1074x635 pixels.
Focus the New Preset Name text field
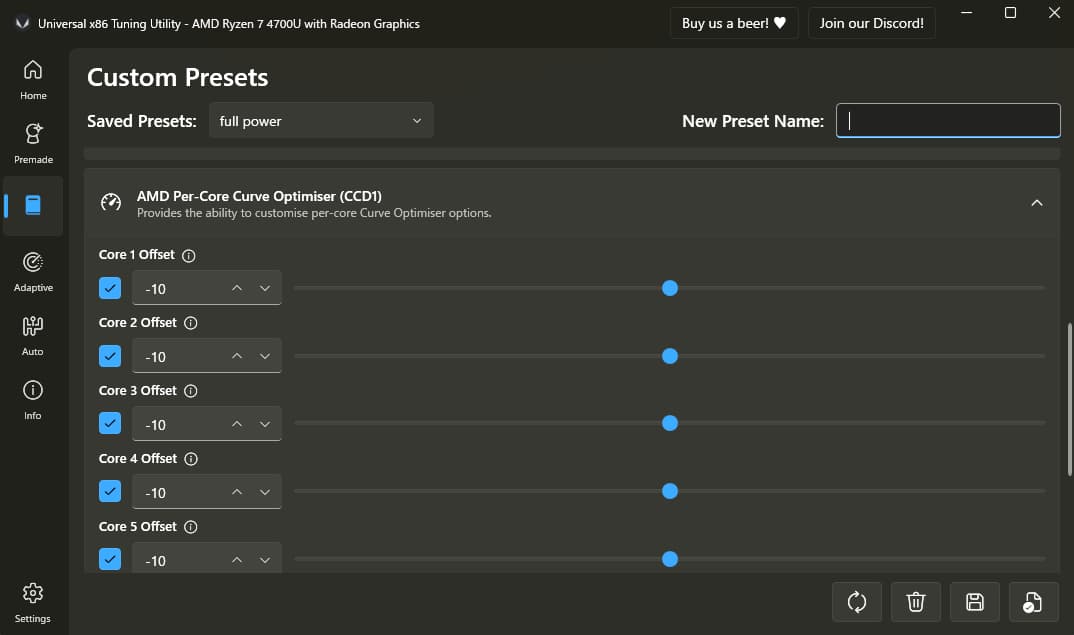948,121
